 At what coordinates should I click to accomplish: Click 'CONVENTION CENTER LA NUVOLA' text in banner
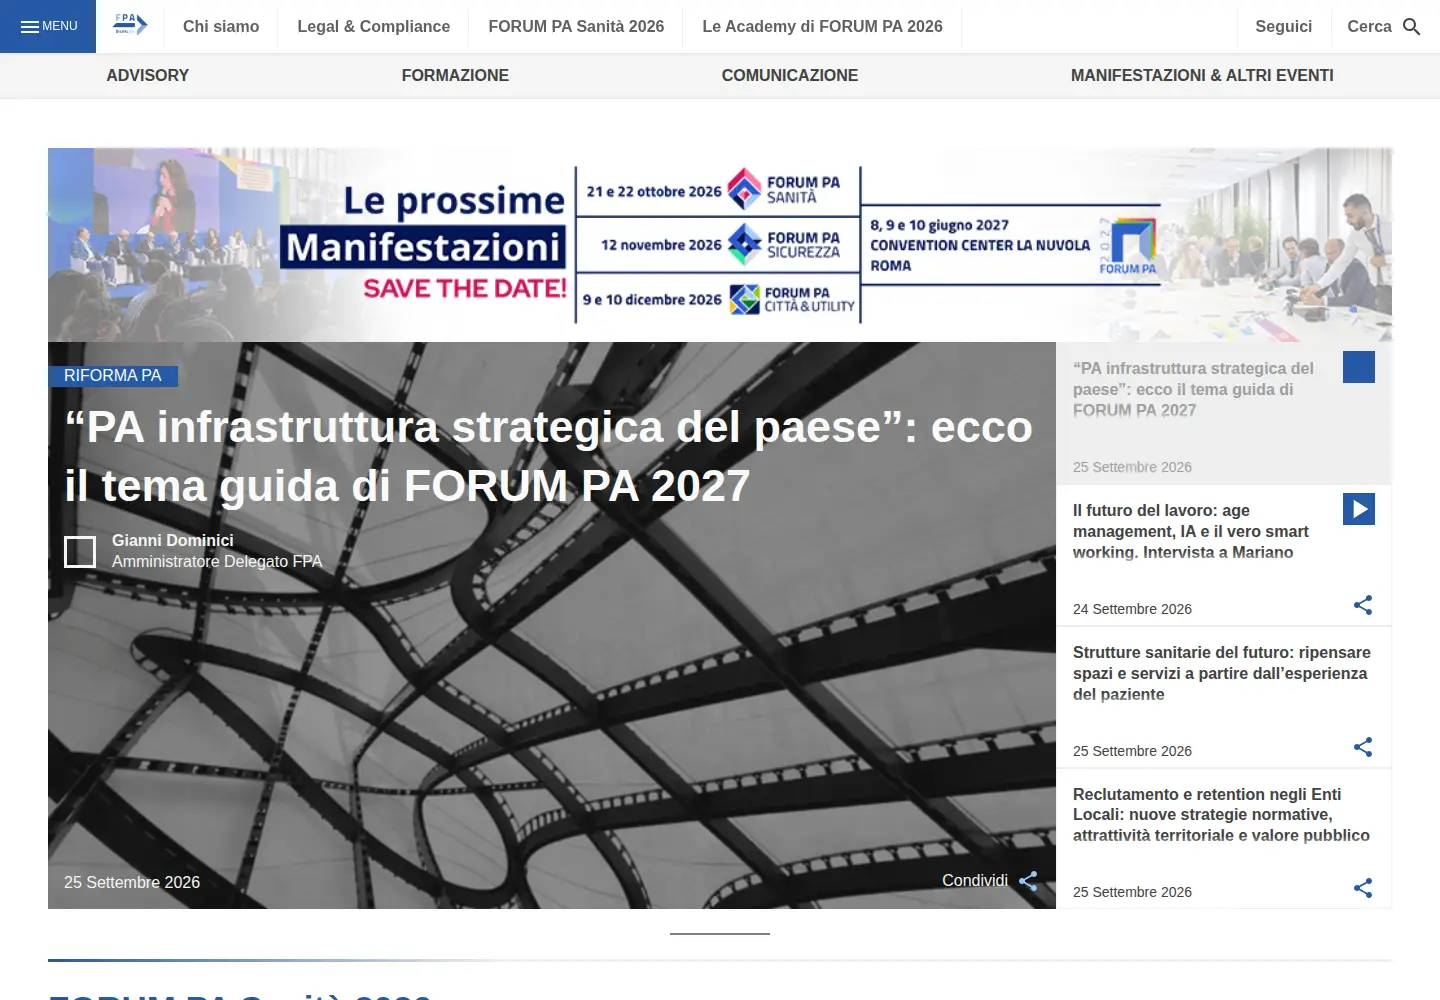pos(980,245)
